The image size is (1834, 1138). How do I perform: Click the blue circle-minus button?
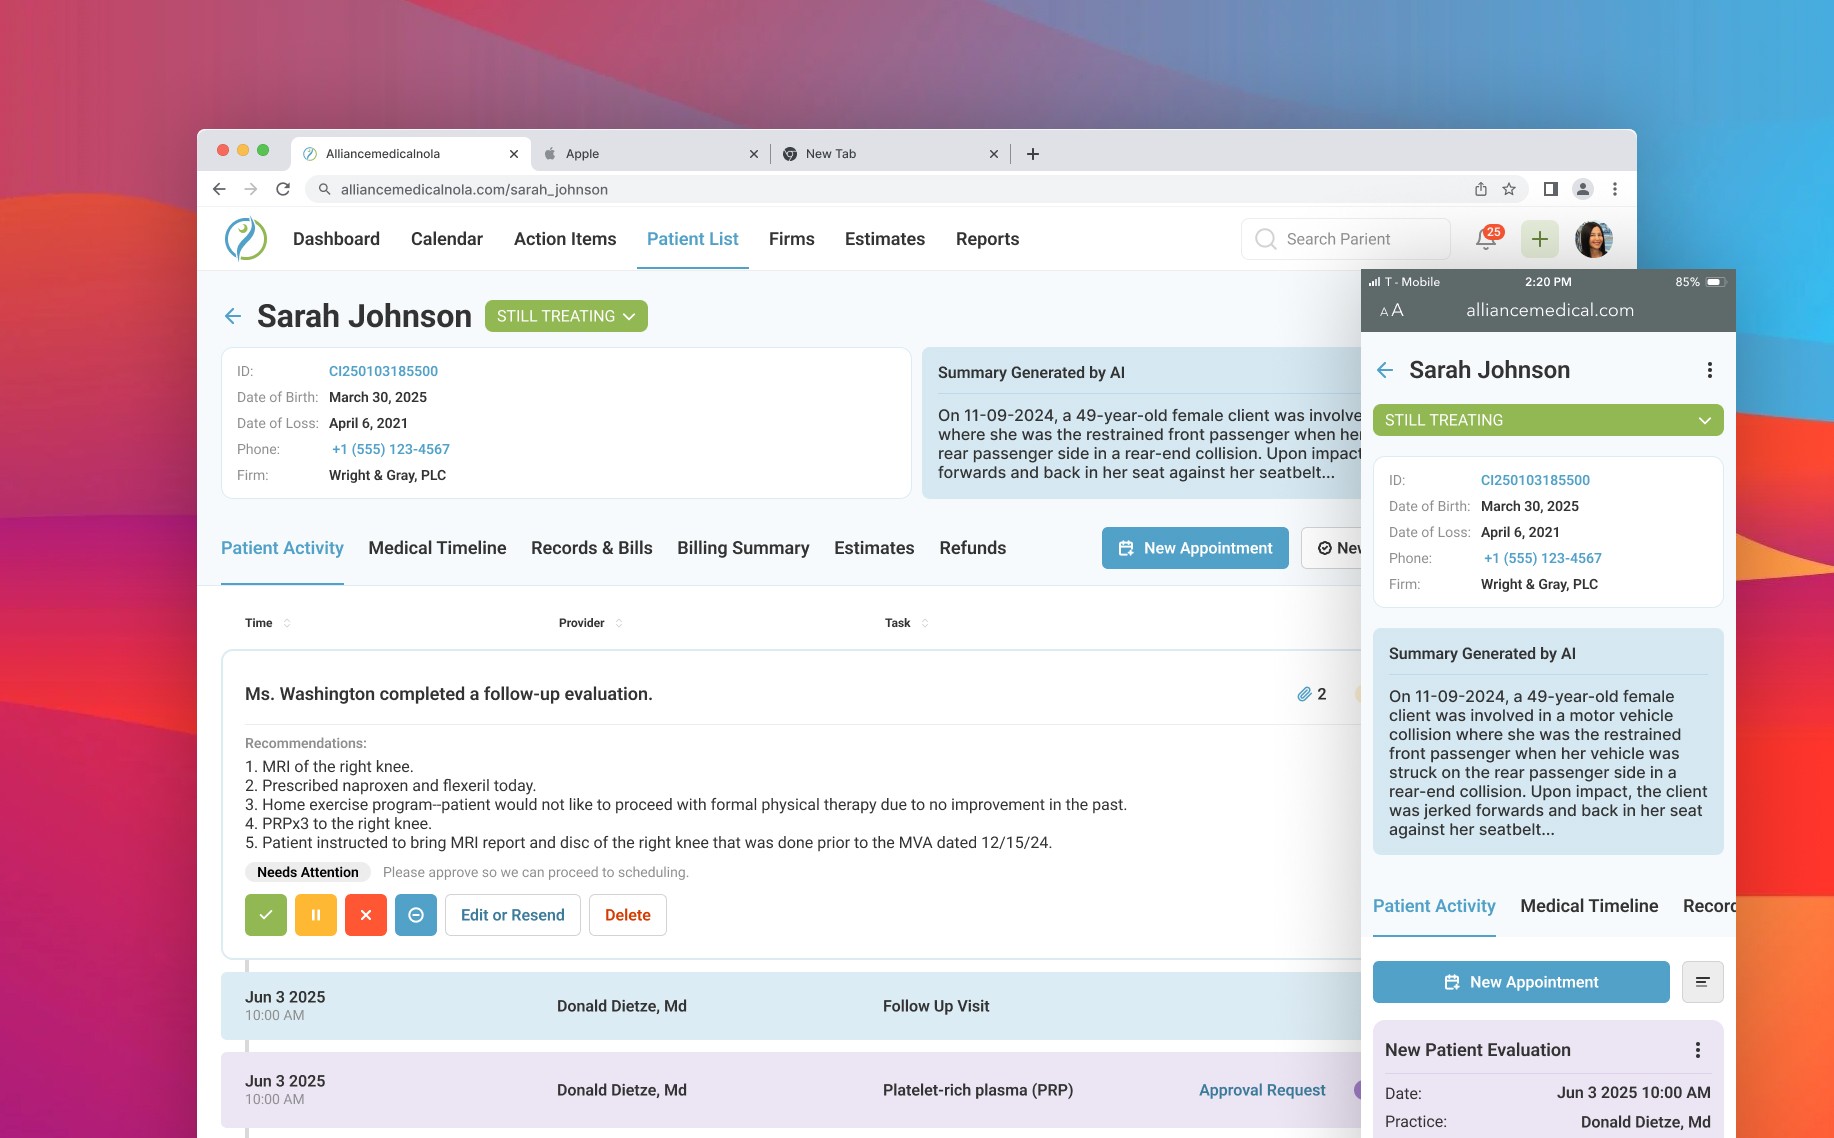416,915
